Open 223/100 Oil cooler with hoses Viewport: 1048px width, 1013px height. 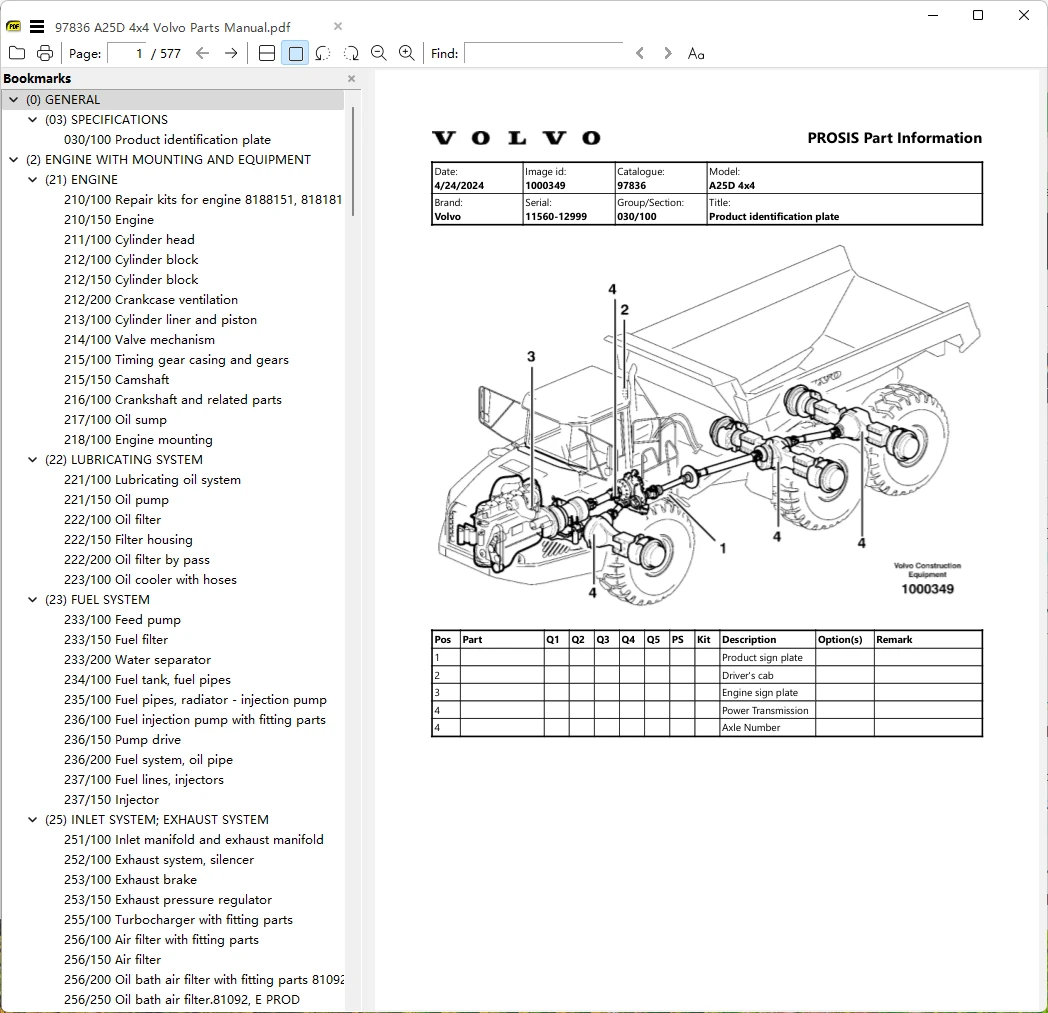[x=150, y=579]
